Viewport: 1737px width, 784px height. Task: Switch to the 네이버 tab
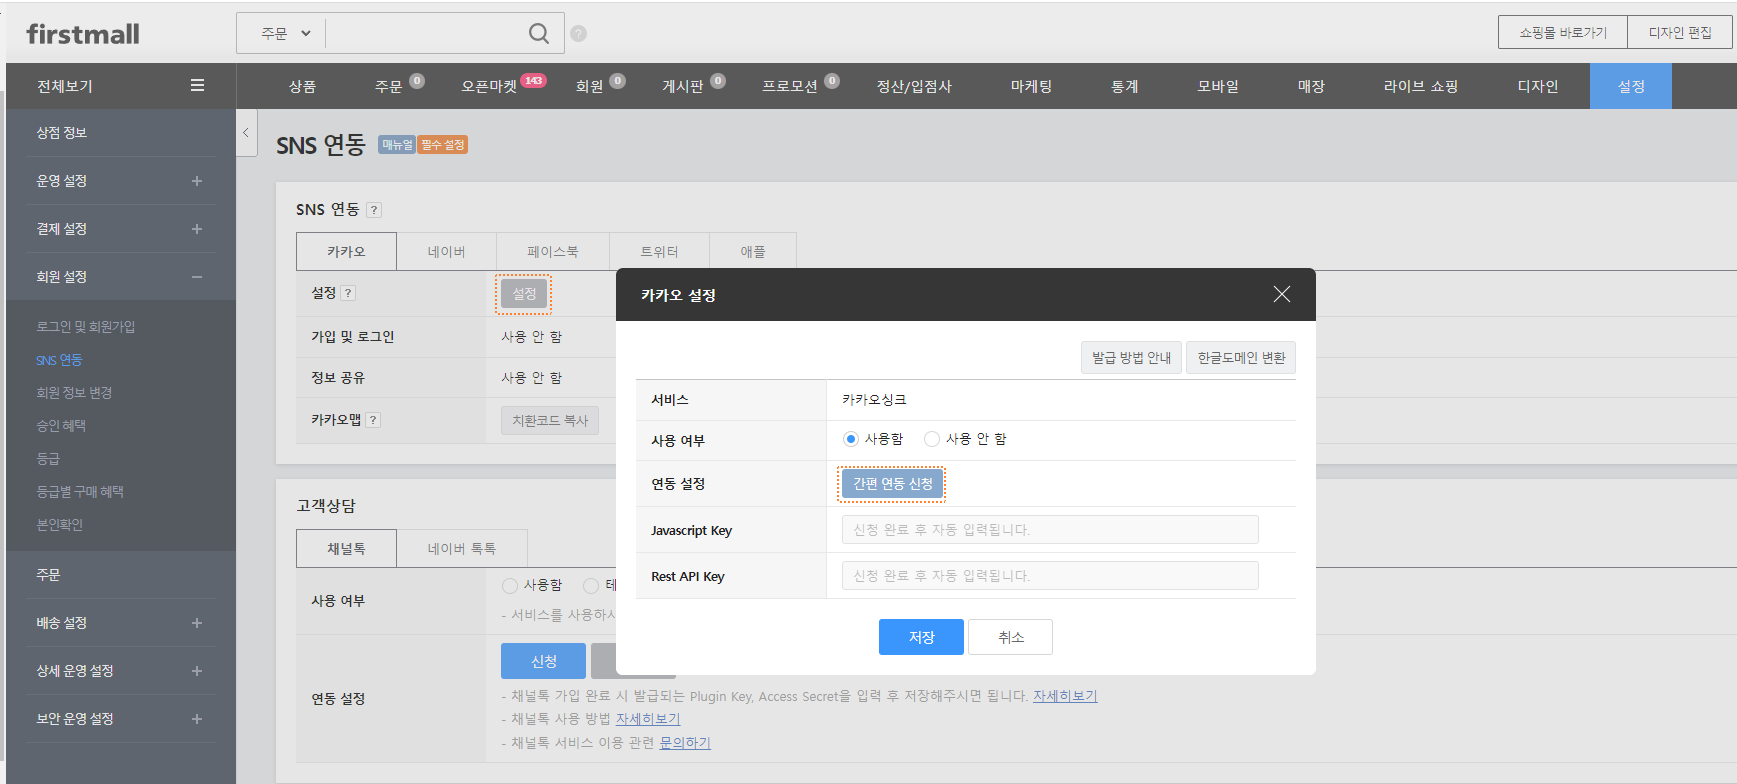446,252
